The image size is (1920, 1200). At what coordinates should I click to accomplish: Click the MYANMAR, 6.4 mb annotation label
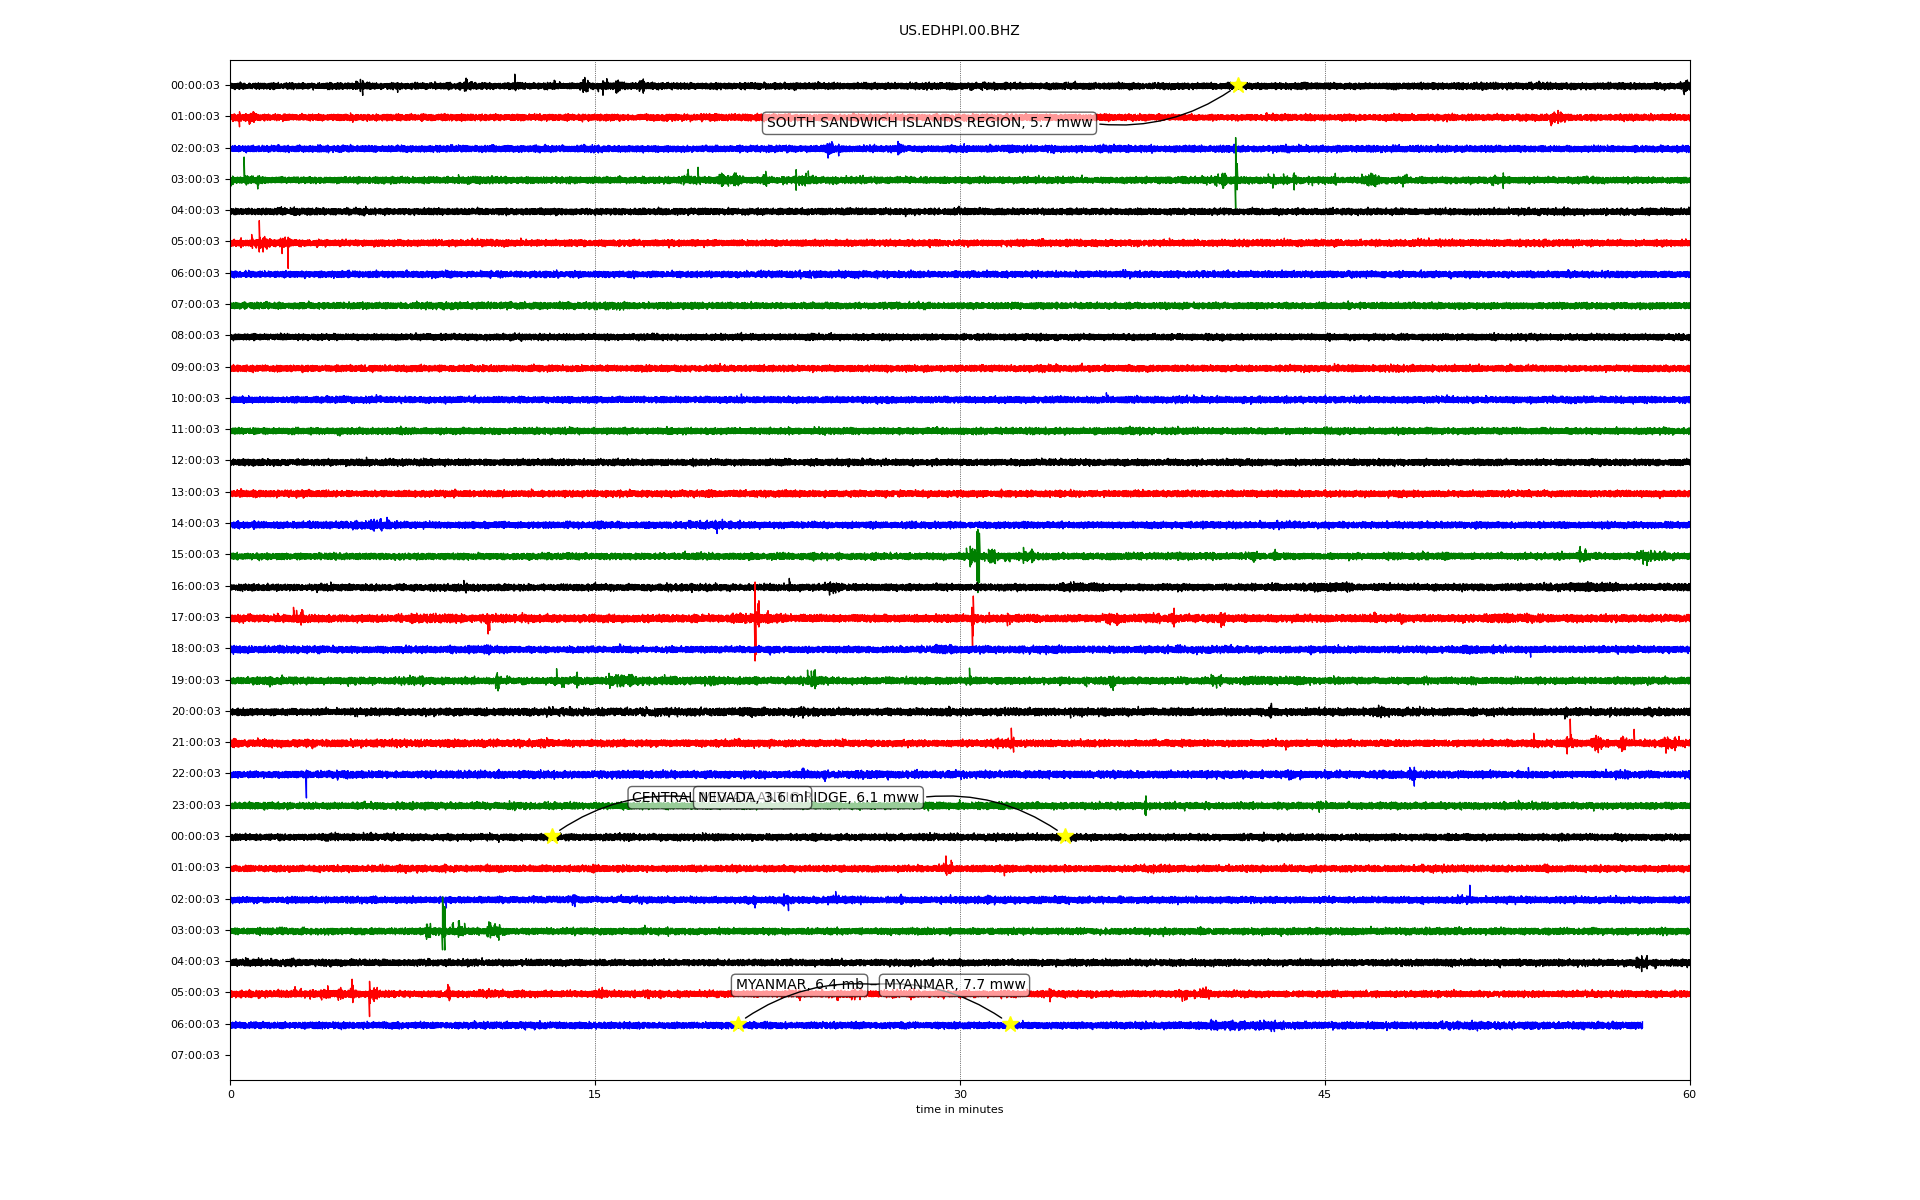click(799, 985)
